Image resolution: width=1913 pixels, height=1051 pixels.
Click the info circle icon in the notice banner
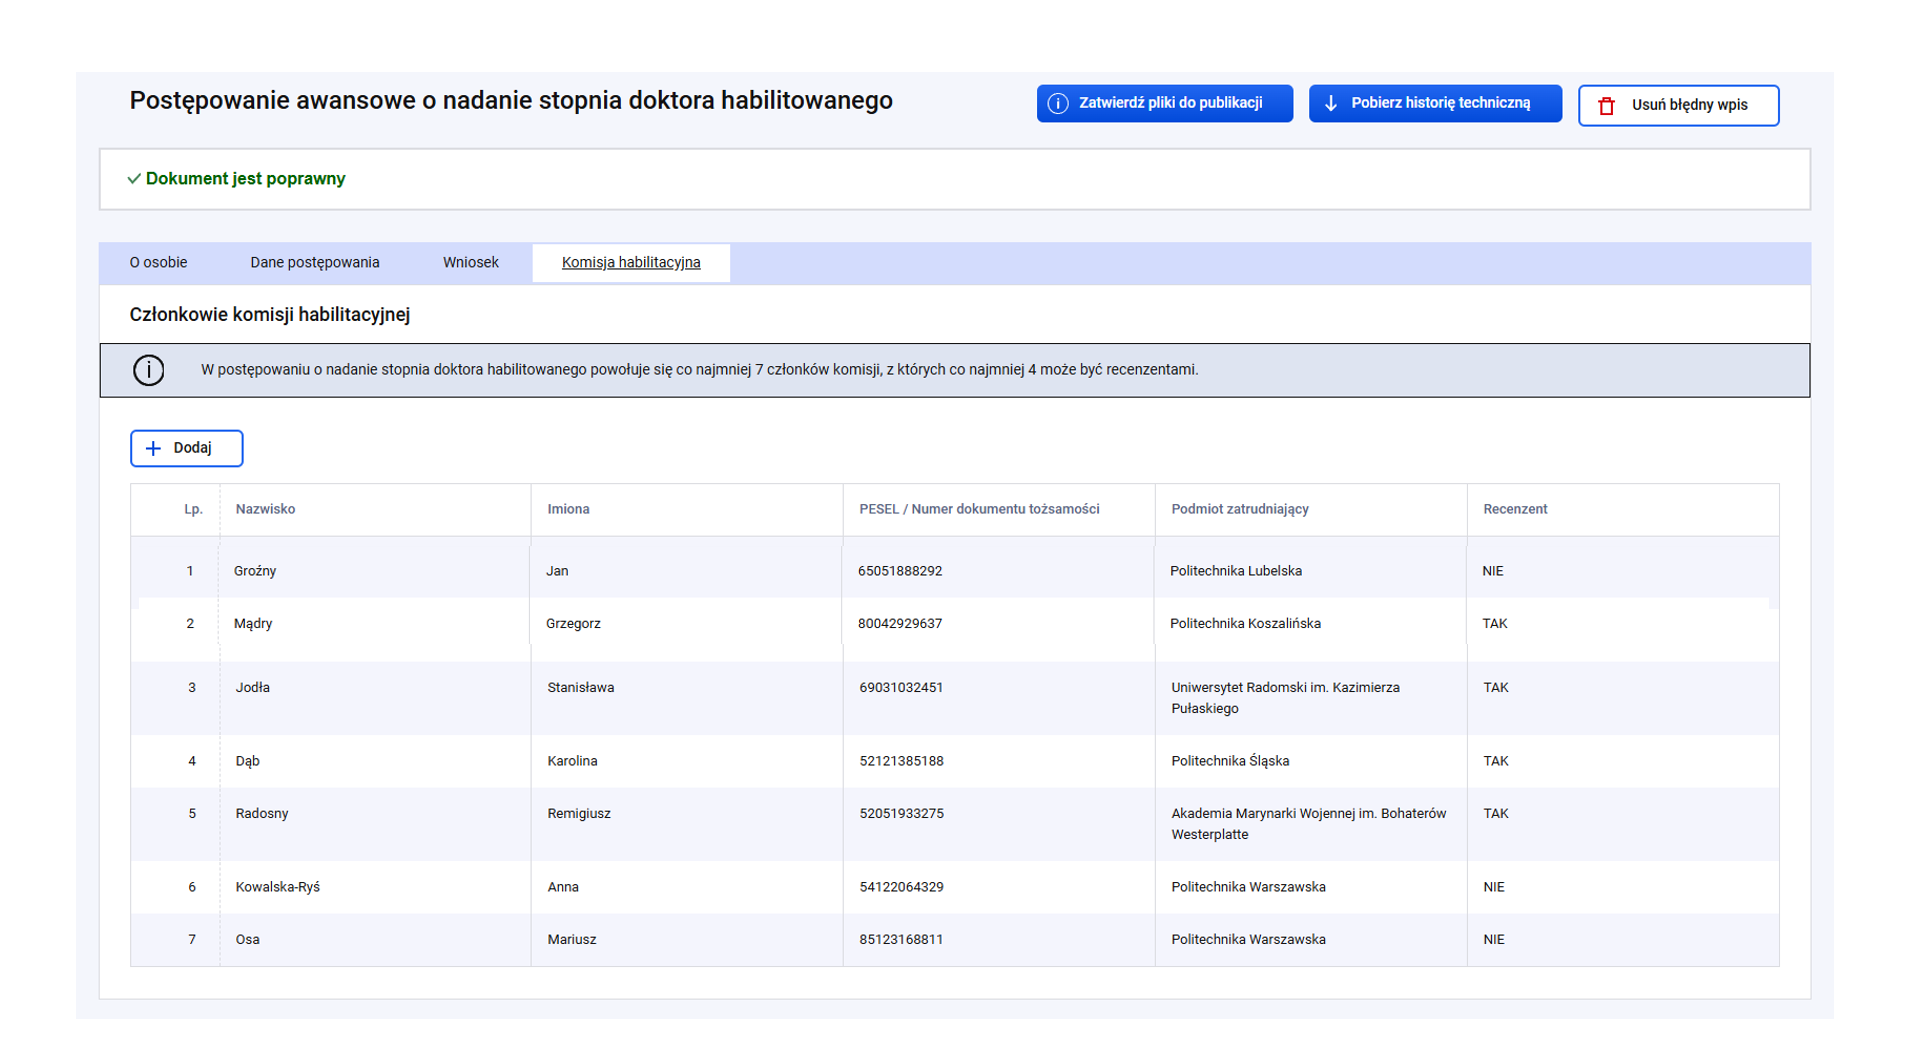pyautogui.click(x=149, y=371)
